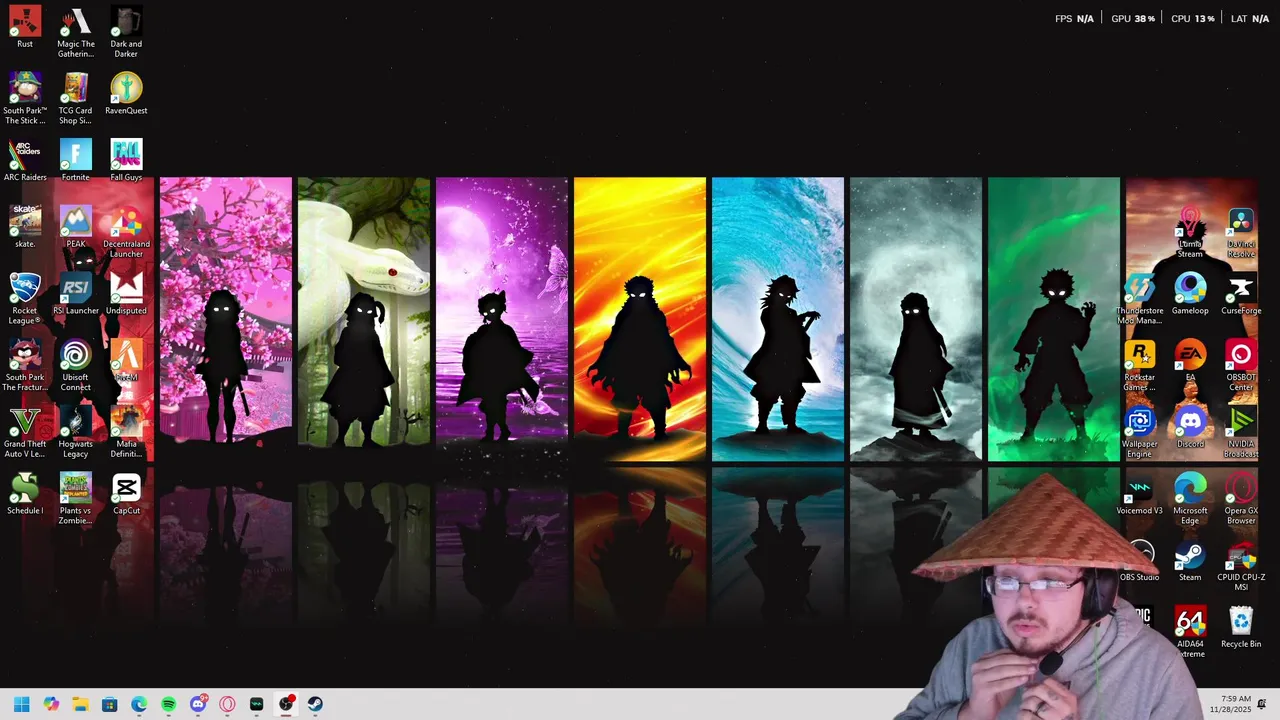Switch to Edge in the taskbar
The width and height of the screenshot is (1280, 720).
coord(139,704)
